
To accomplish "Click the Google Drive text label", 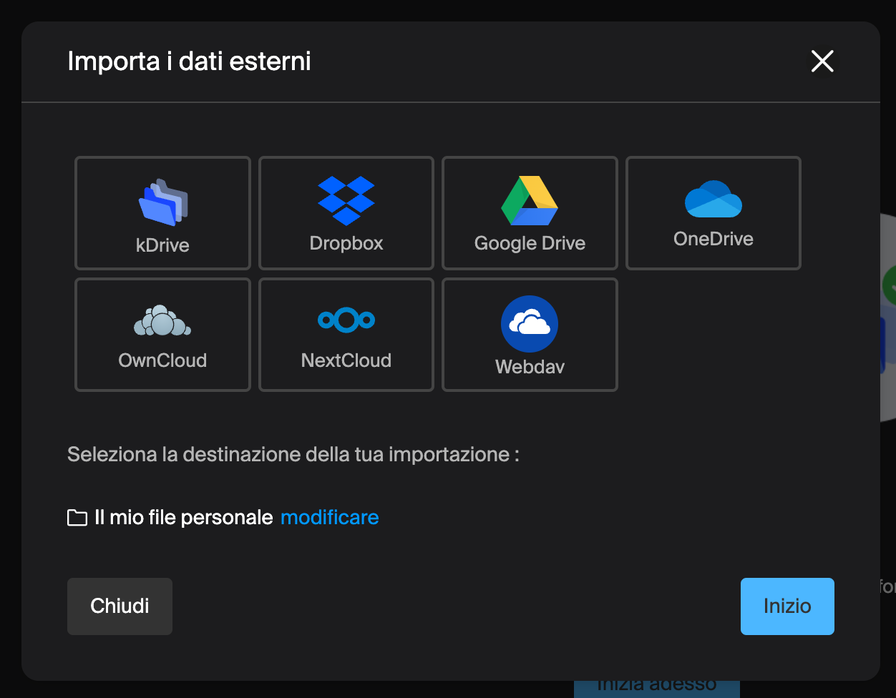I will [x=529, y=243].
